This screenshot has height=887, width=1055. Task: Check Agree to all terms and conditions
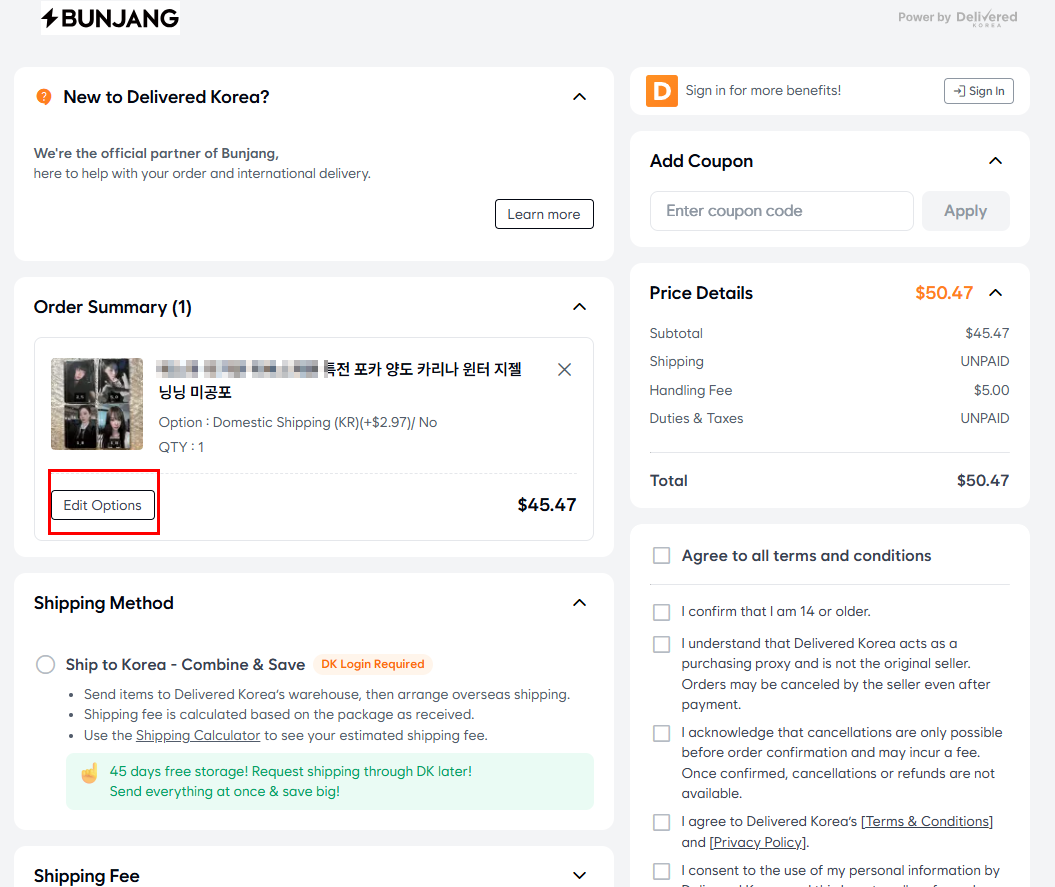pos(661,556)
